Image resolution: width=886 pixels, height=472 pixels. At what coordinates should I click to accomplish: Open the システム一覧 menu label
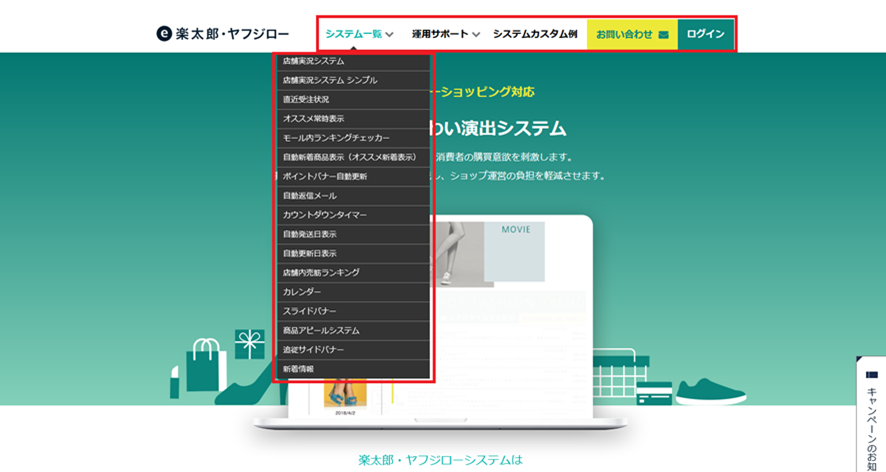click(x=353, y=34)
